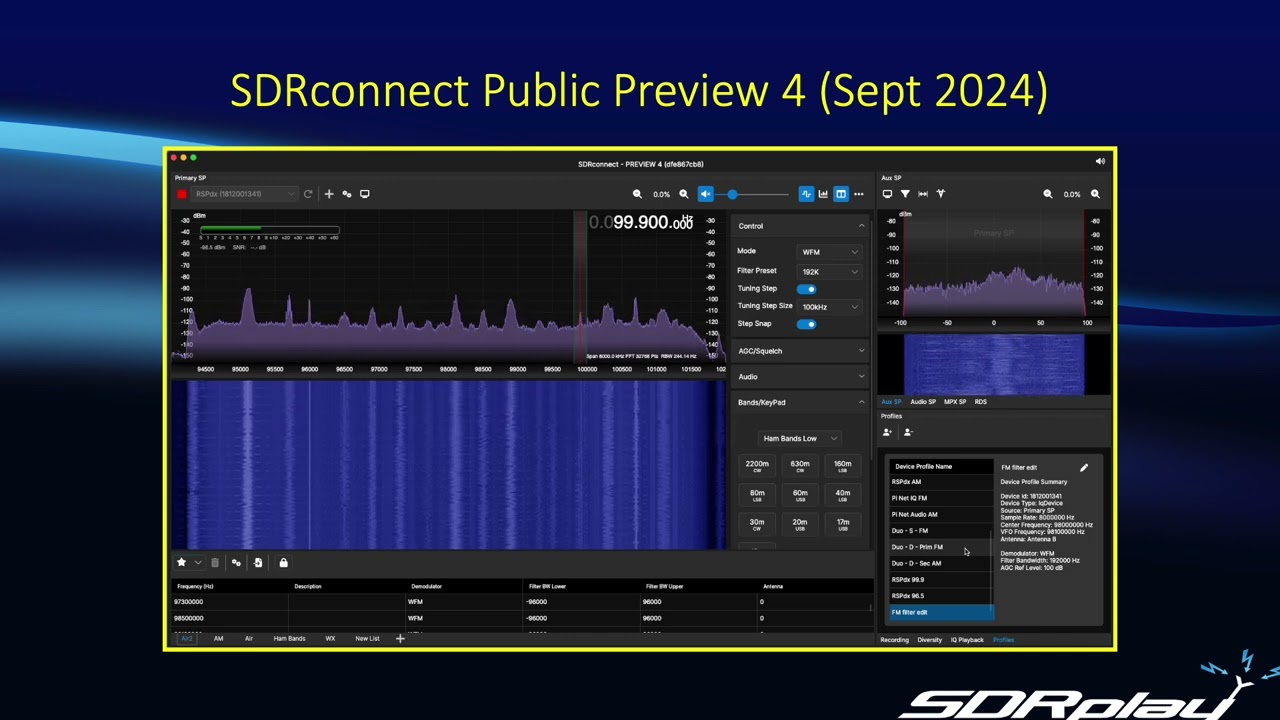1280x720 pixels.
Task: Select the 97300000 frequency row
Action: (x=520, y=602)
